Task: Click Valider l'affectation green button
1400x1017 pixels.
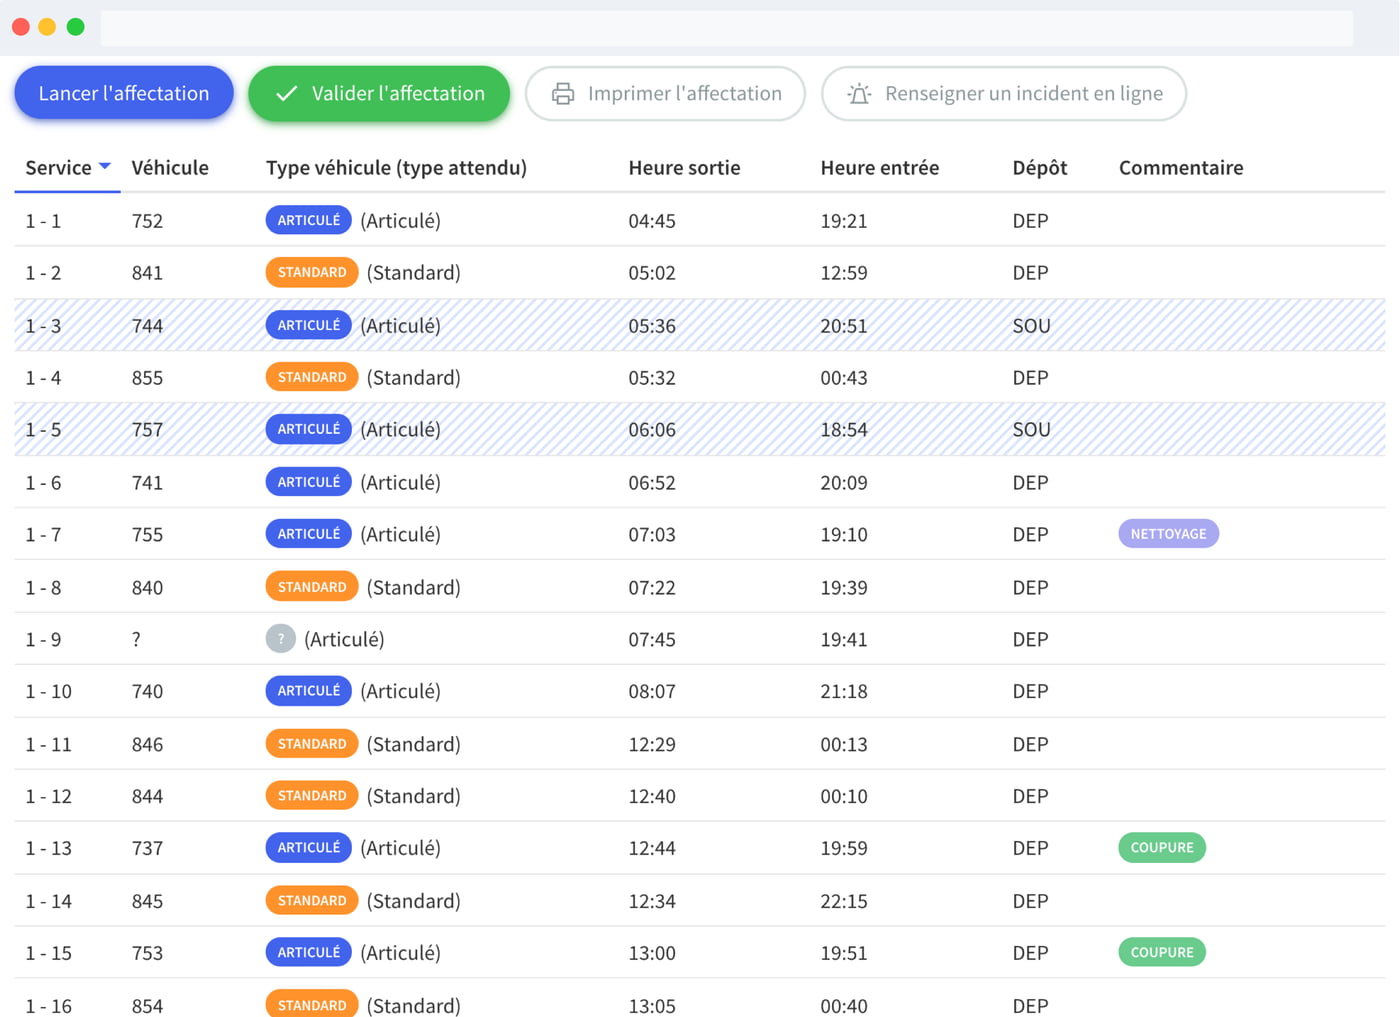Action: [379, 93]
